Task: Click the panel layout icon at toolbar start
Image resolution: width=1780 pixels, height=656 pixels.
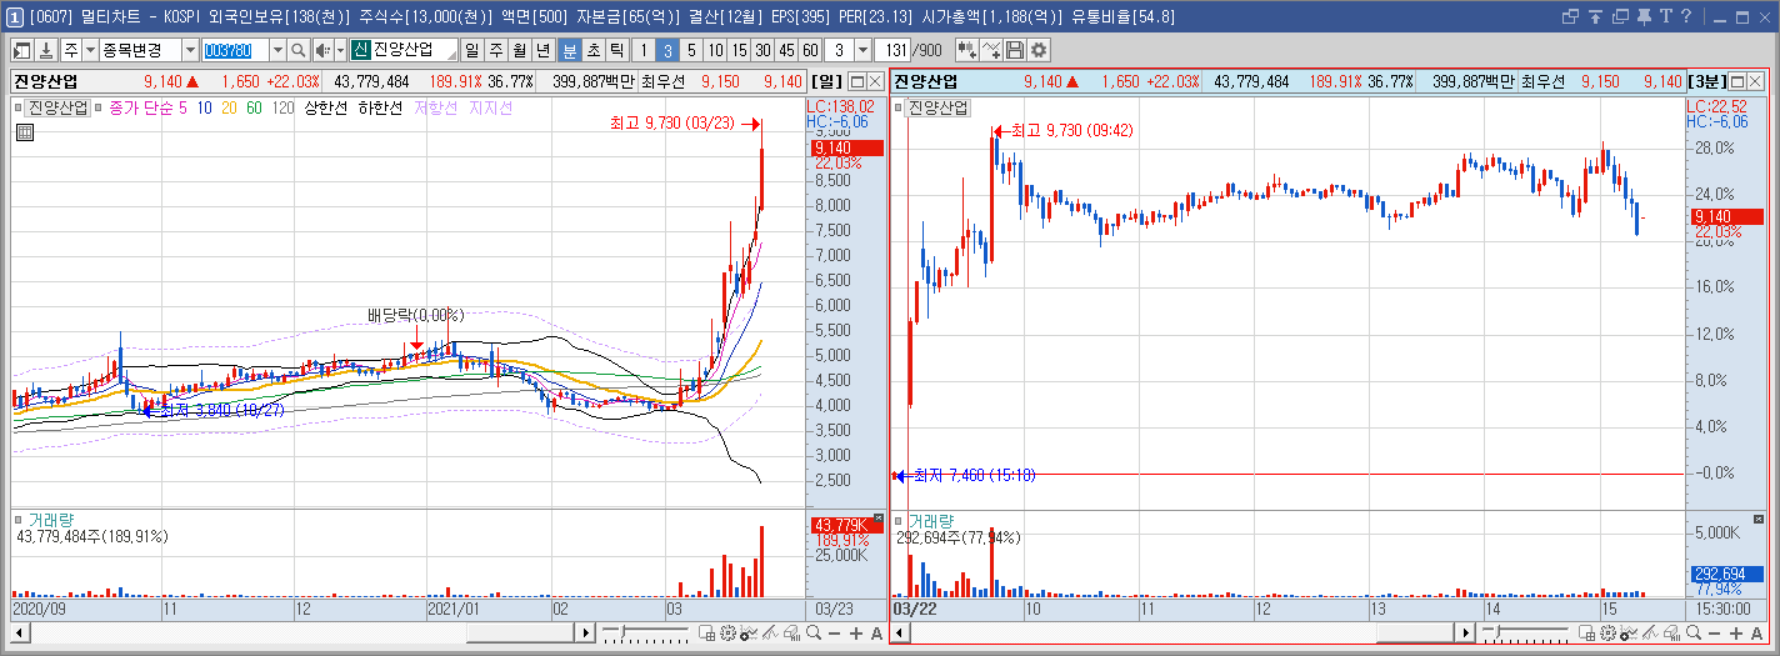Action: (22, 50)
